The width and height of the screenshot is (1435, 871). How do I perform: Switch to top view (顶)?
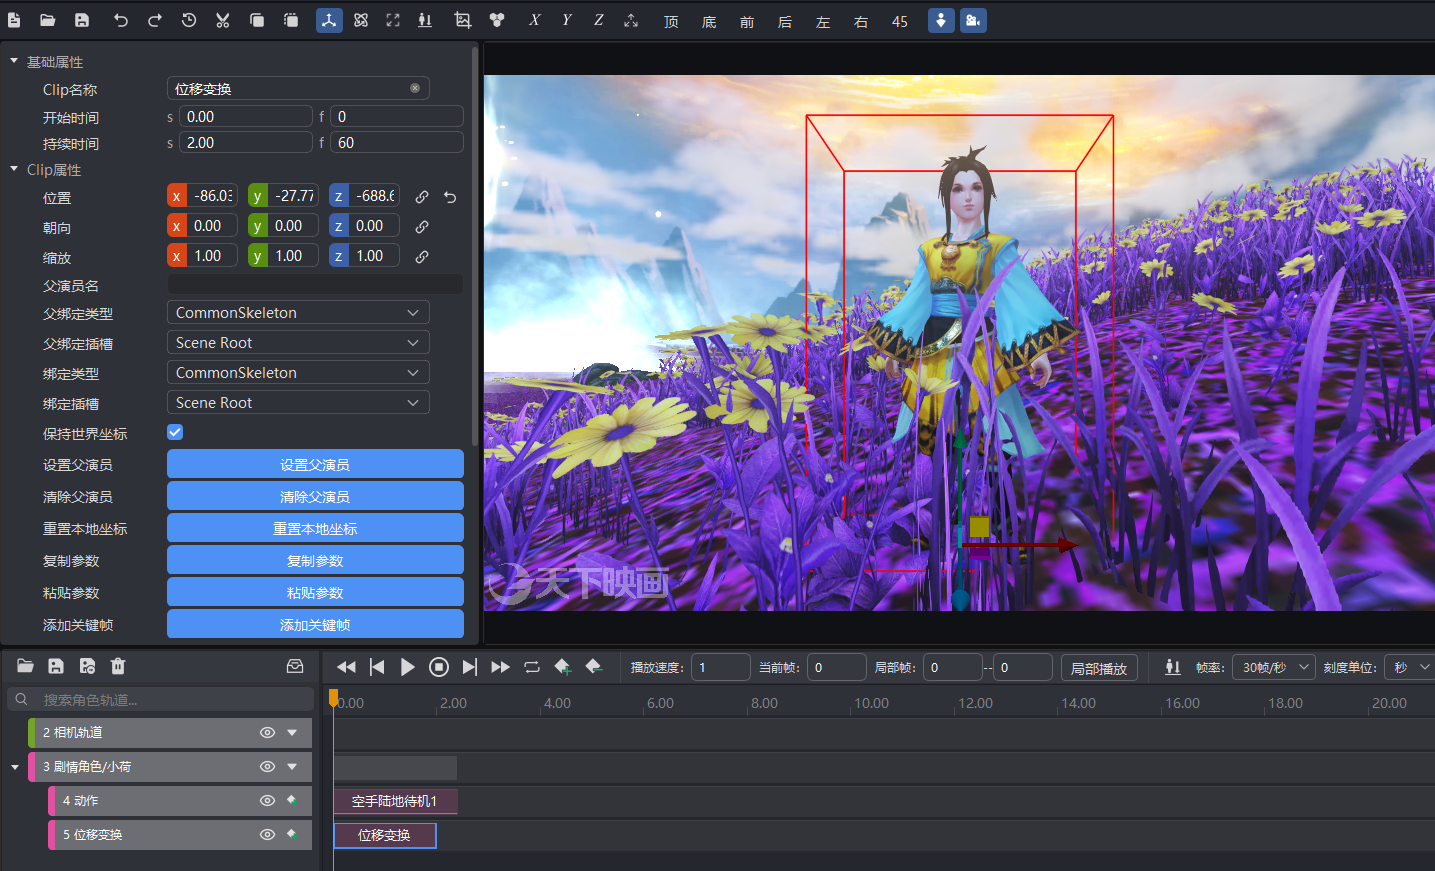pos(671,21)
